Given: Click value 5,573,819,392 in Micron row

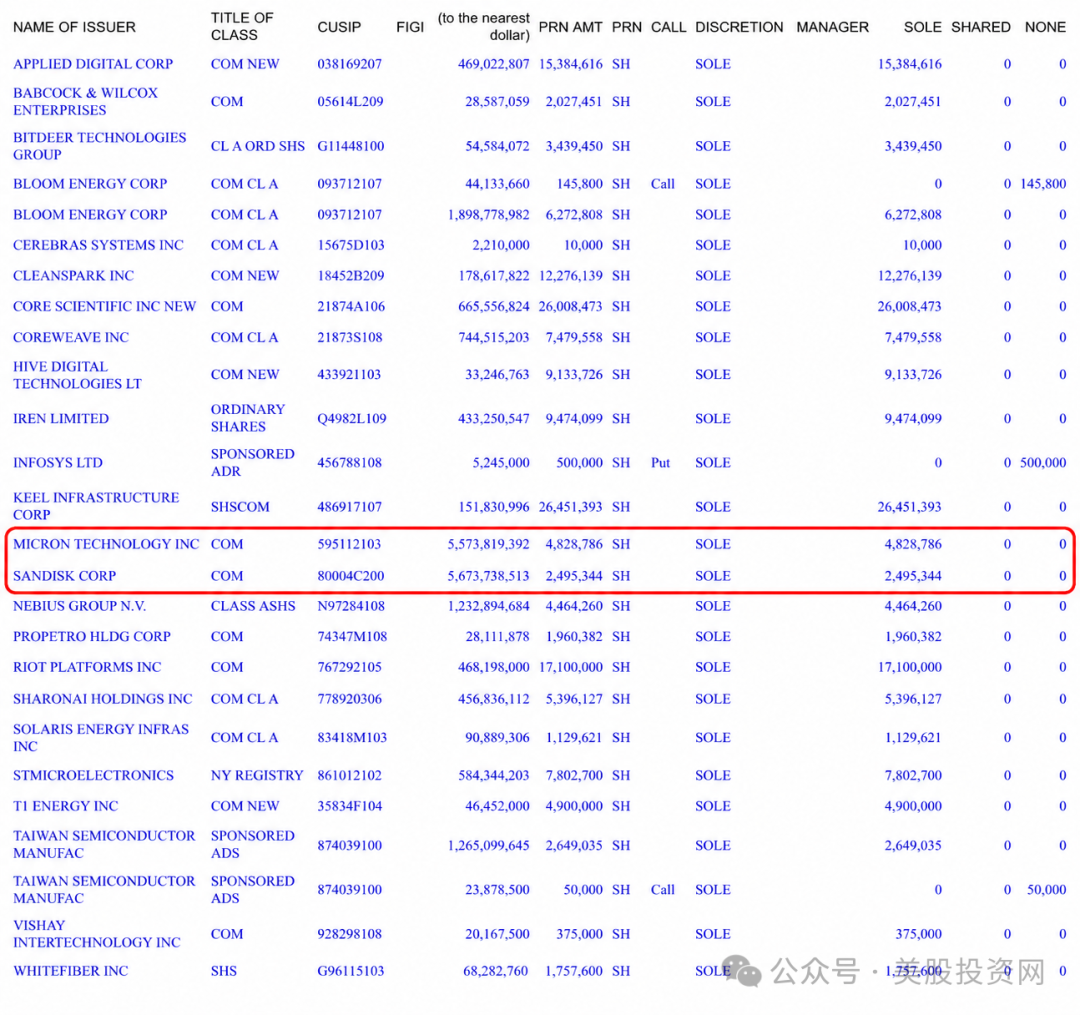Looking at the screenshot, I should [x=488, y=544].
